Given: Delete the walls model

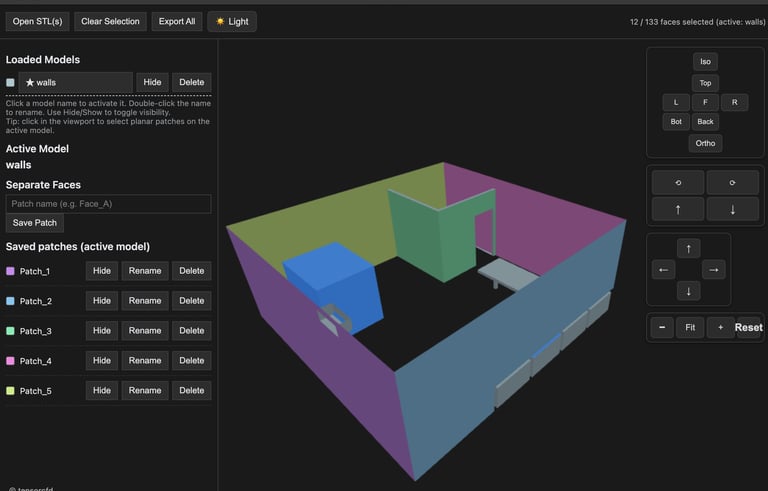Looking at the screenshot, I should [x=192, y=82].
